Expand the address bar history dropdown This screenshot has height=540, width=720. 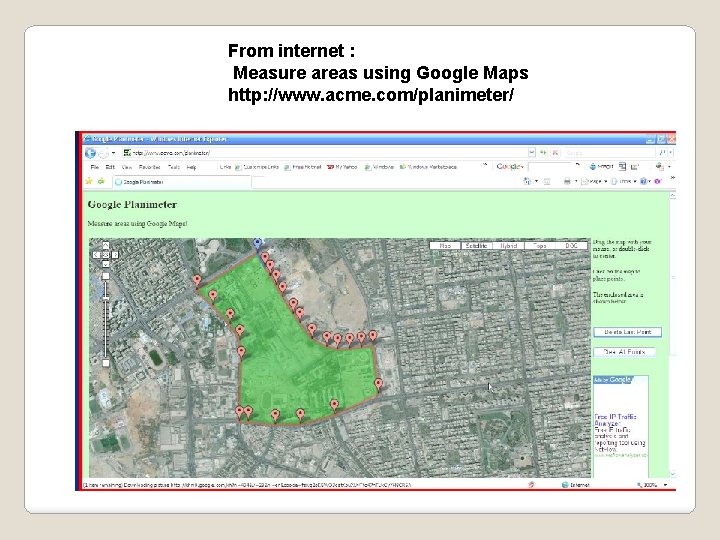pyautogui.click(x=532, y=152)
